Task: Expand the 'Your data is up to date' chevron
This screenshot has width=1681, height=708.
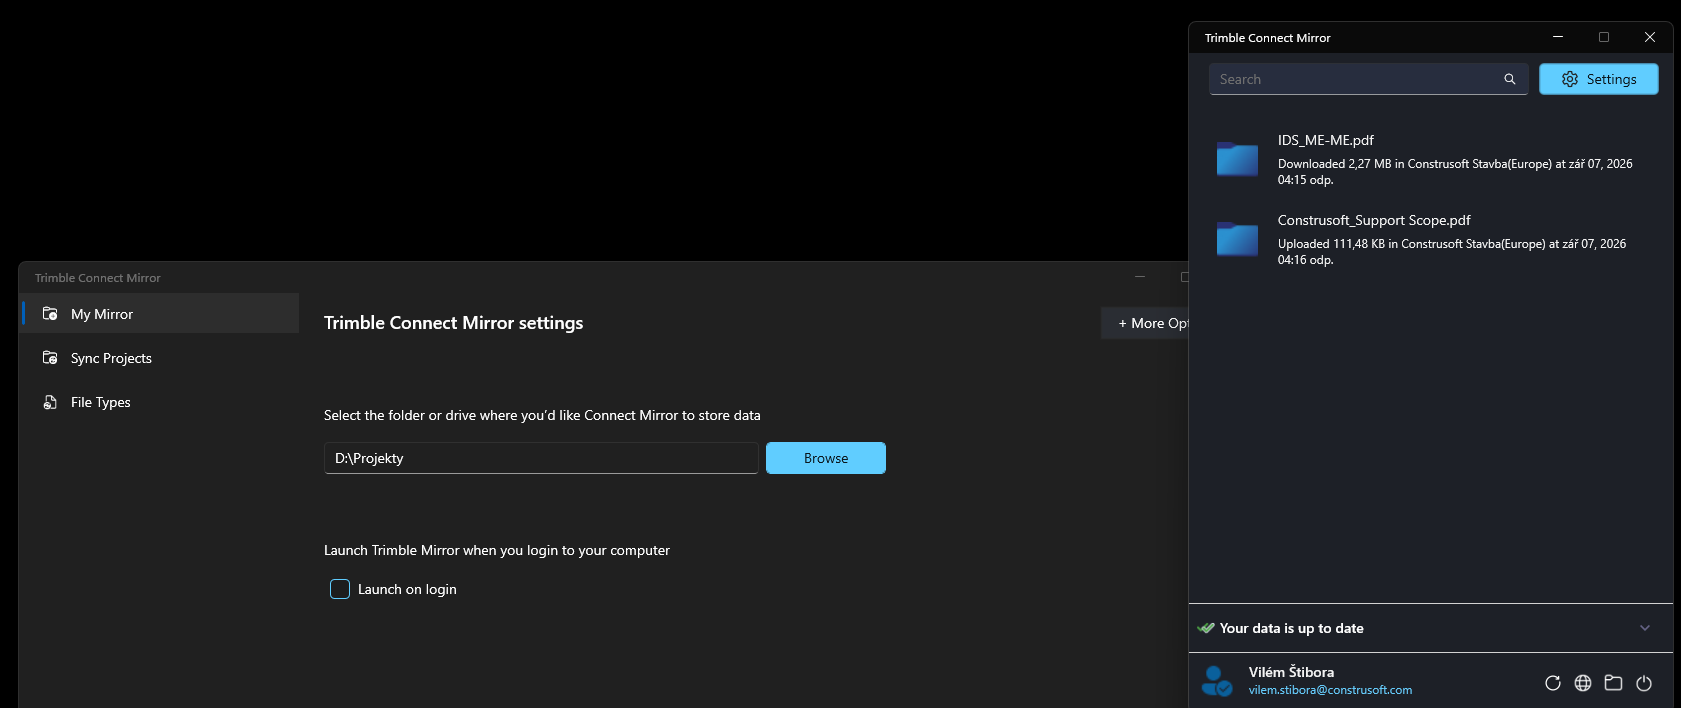Action: tap(1645, 628)
